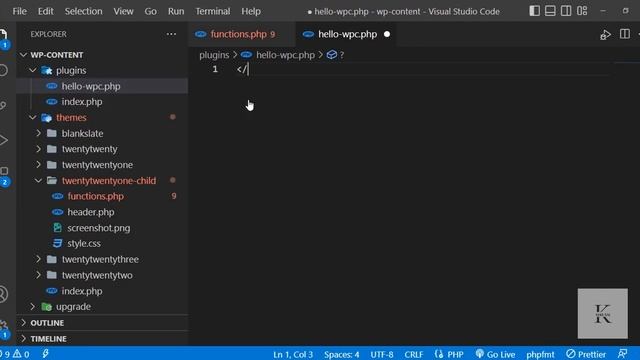
Task: Click phpfmt in status bar
Action: coord(540,354)
